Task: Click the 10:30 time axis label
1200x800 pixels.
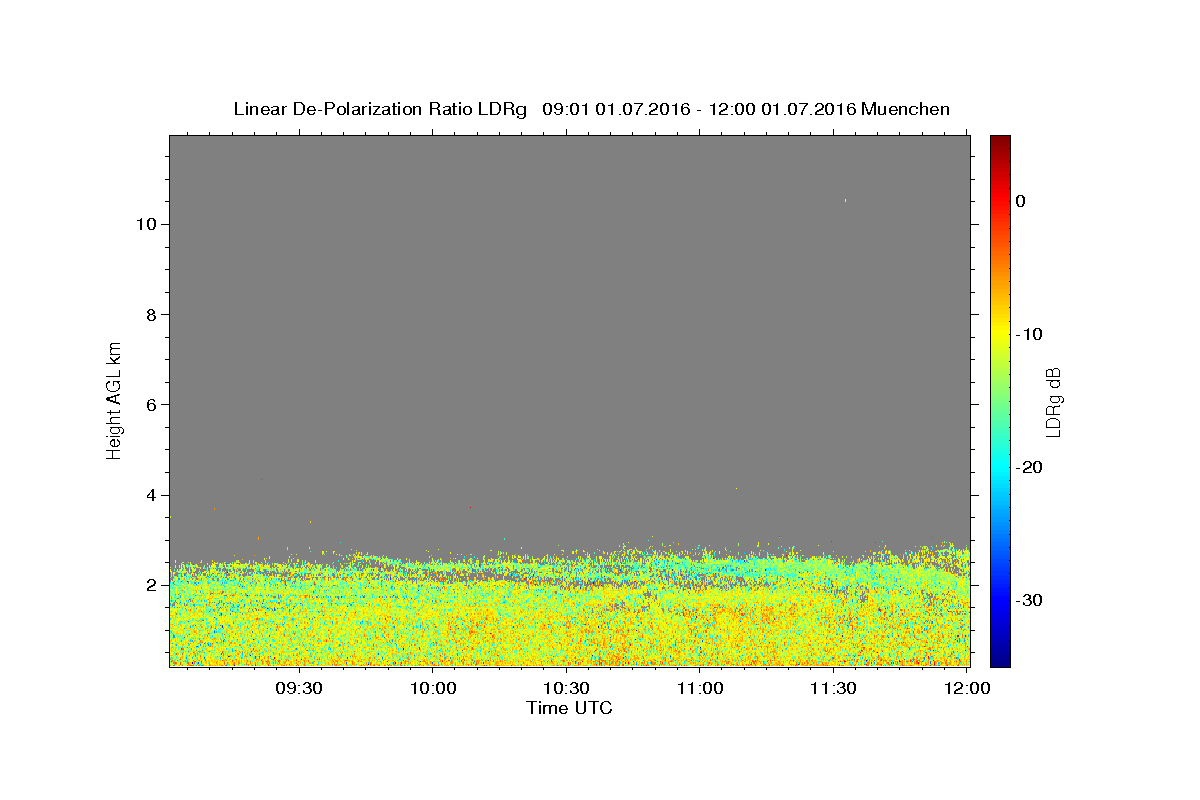Action: coord(567,689)
